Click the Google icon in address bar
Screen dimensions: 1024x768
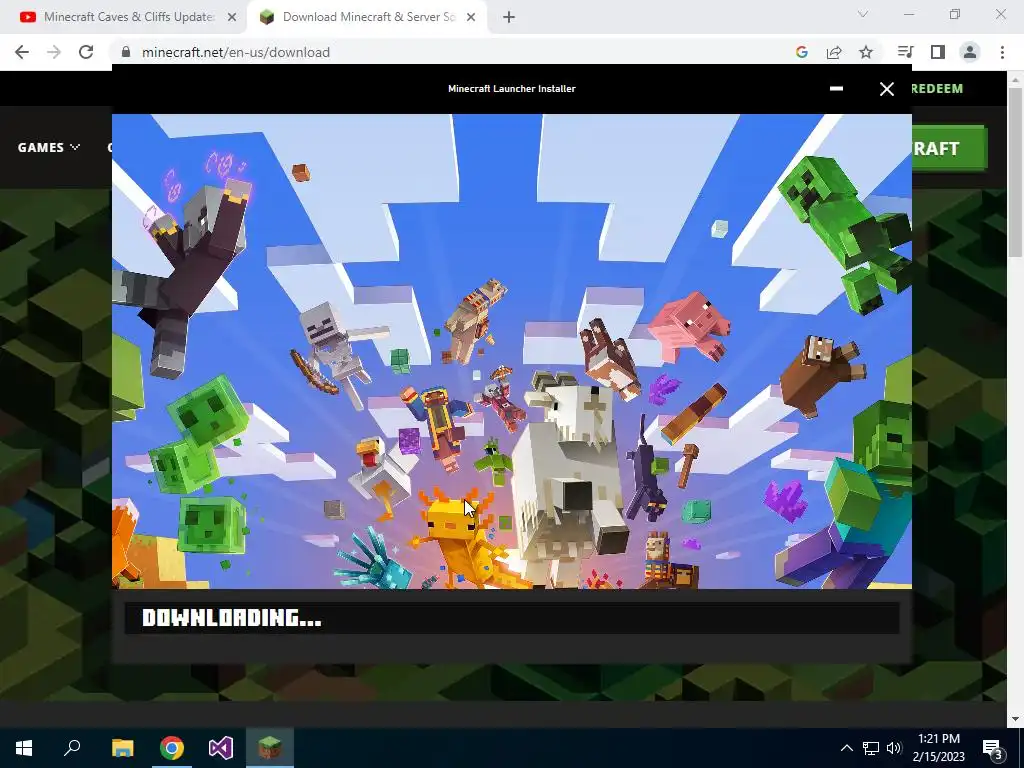tap(801, 52)
